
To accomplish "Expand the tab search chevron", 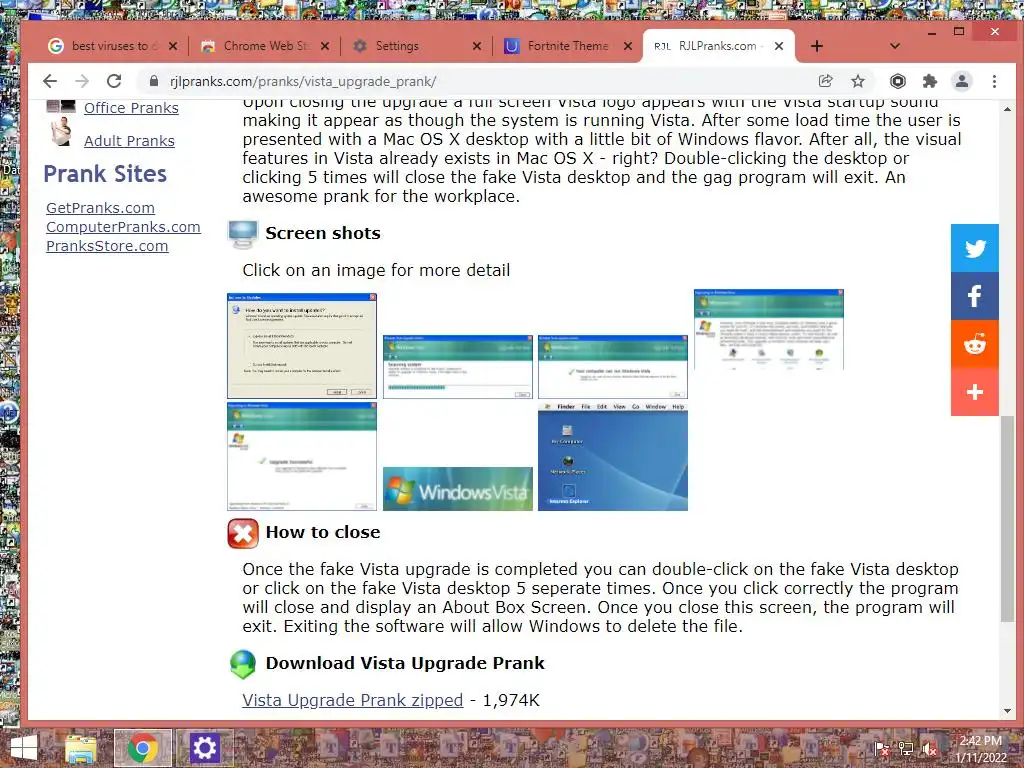I will point(895,46).
